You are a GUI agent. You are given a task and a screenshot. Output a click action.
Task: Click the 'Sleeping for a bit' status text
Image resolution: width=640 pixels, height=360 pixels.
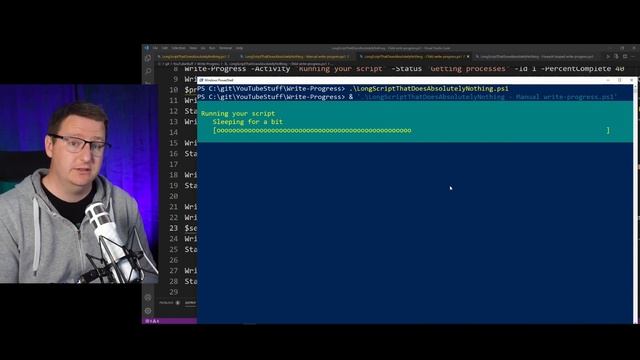tap(247, 122)
